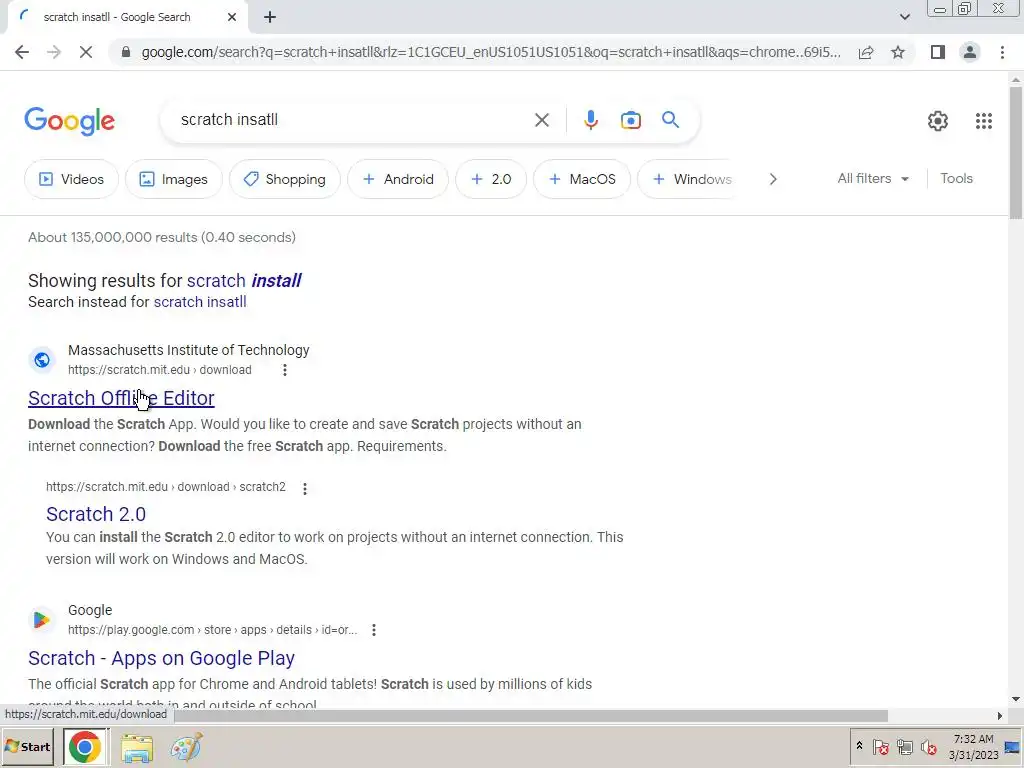1024x768 pixels.
Task: Click the scroll right arrow at bottom
Action: point(1000,716)
